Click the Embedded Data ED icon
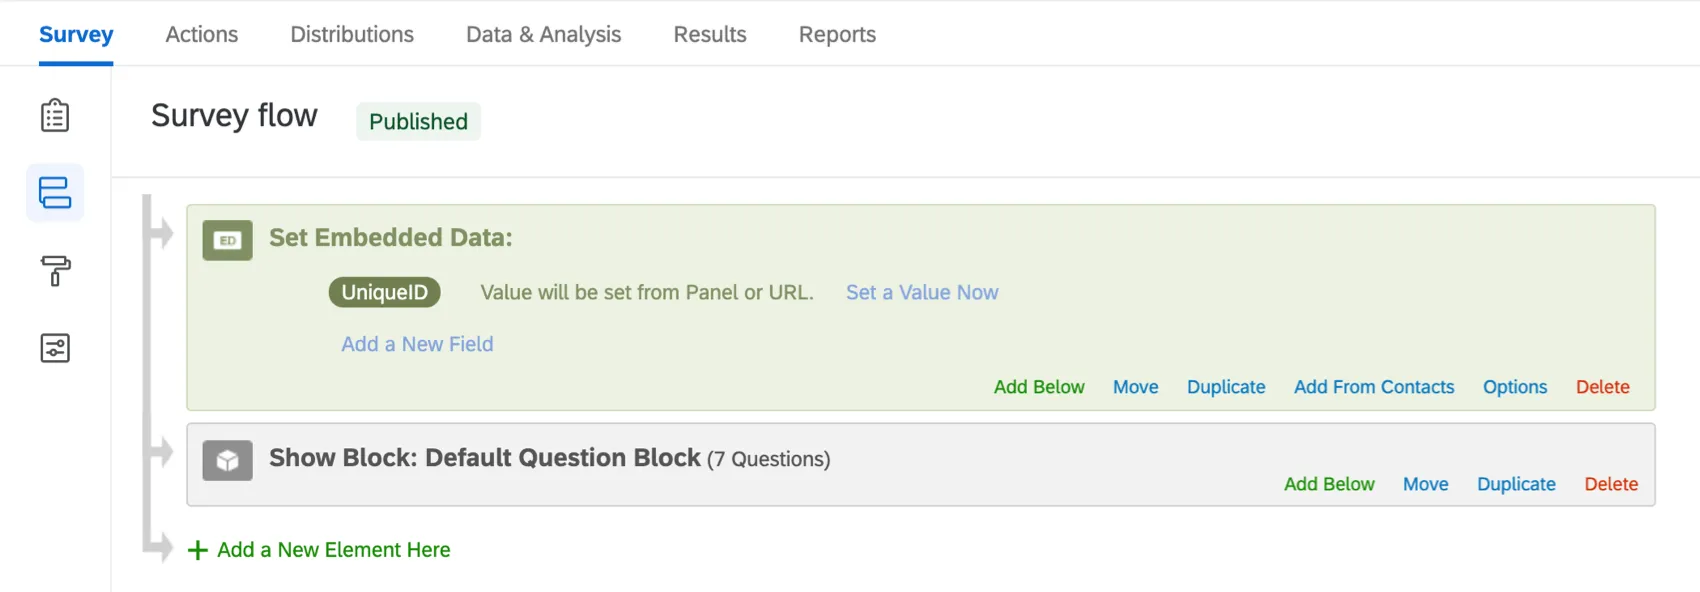This screenshot has width=1700, height=592. (228, 240)
